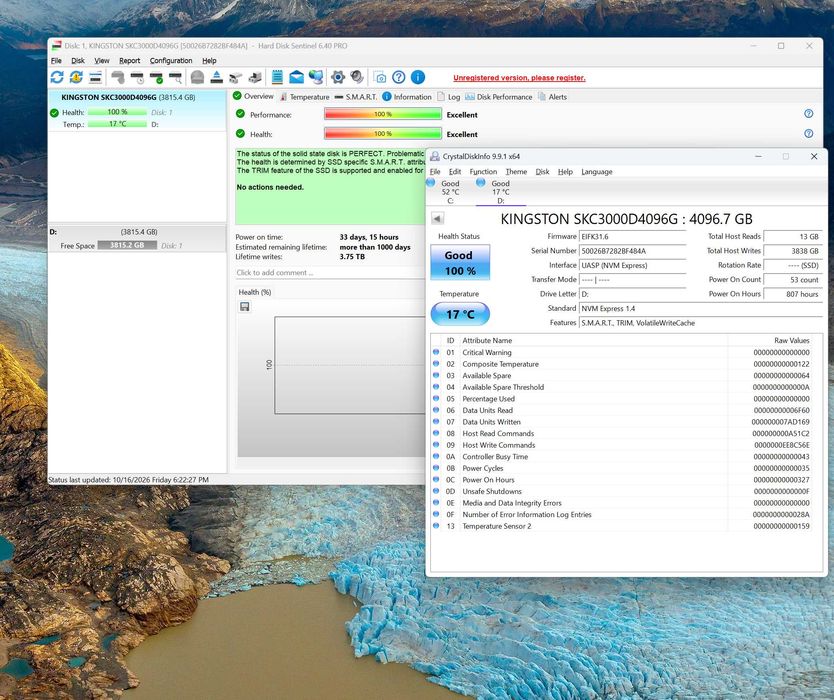Select the 'Unsafe Shutdowns' attribute row
The height and width of the screenshot is (700, 834).
621,491
